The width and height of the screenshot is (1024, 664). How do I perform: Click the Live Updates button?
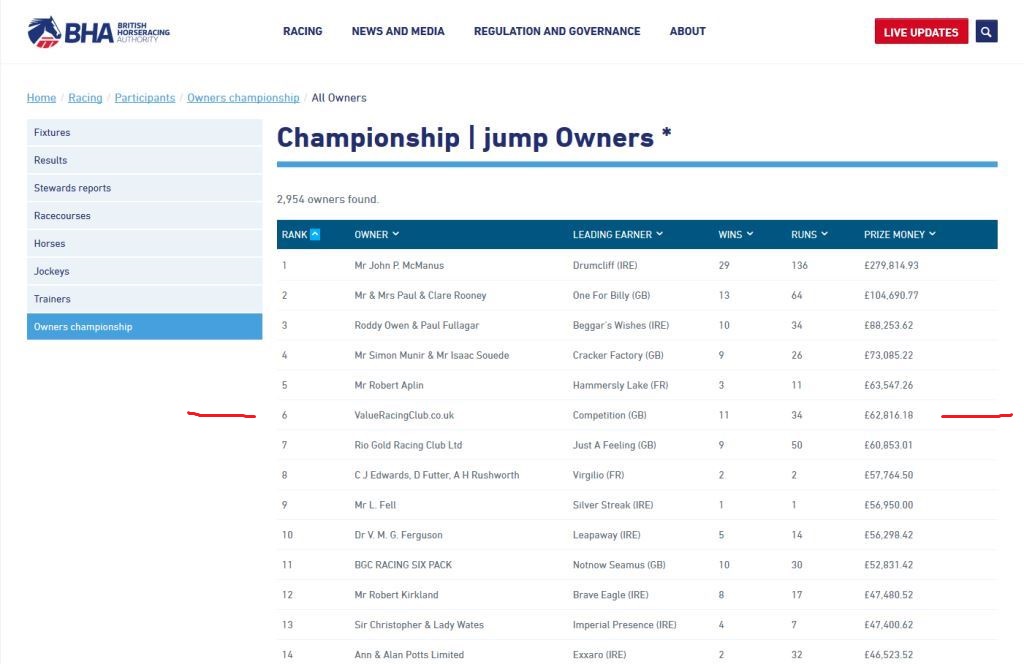pyautogui.click(x=921, y=31)
